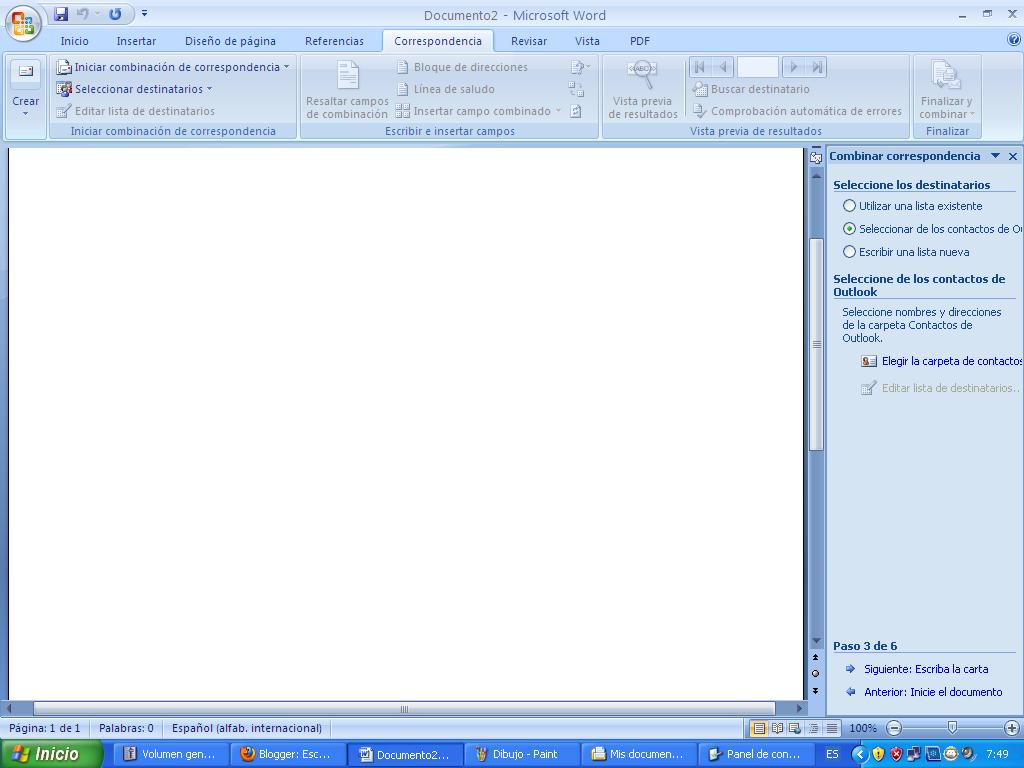Switch to Draft view in status bar
Viewport: 1024px width, 768px height.
(832, 728)
